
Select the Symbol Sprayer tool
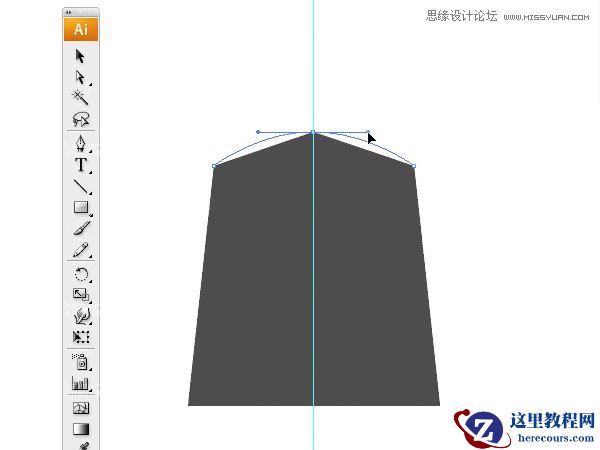click(81, 361)
